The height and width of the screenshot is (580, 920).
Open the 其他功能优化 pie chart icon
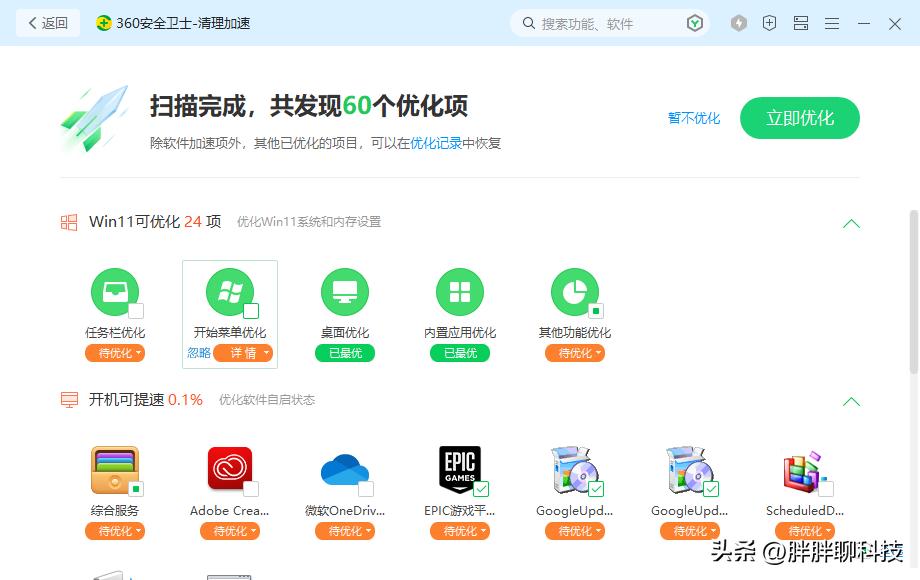pos(574,291)
